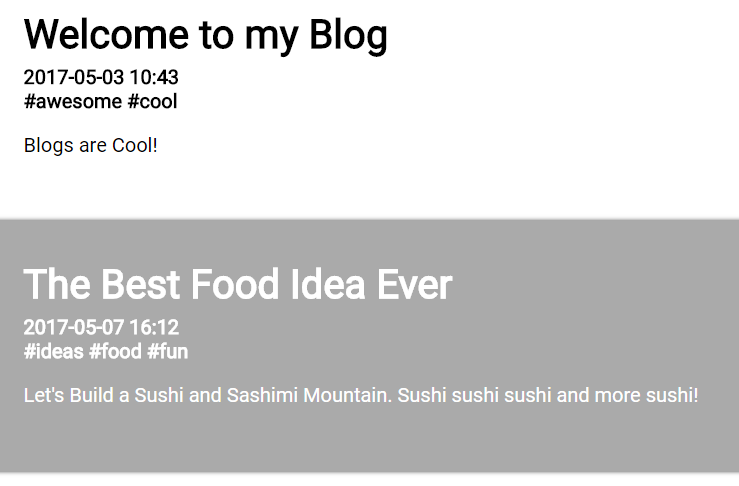
Task: Click the word "Sashimi" in post body
Action: pos(263,395)
